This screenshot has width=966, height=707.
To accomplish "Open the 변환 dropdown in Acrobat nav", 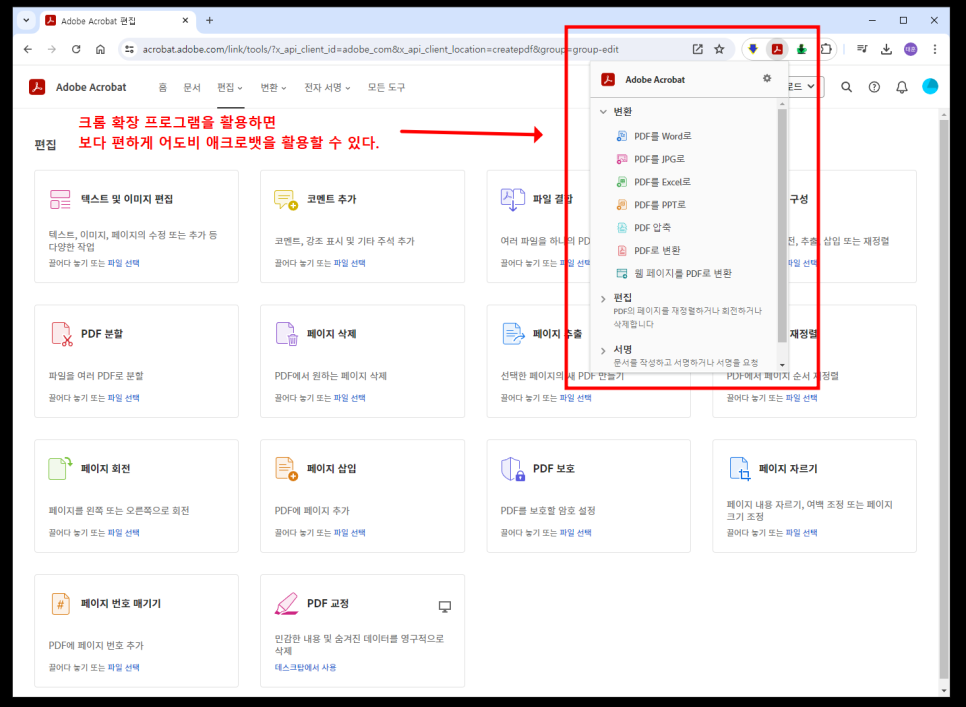I will 274,87.
